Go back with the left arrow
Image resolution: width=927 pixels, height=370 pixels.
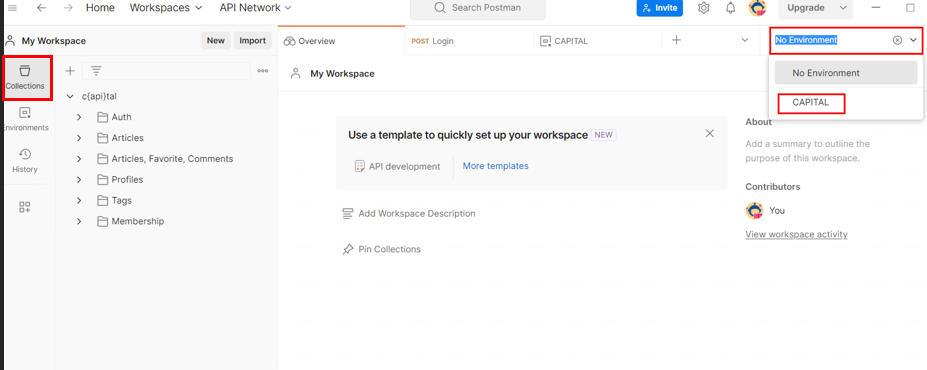click(41, 8)
